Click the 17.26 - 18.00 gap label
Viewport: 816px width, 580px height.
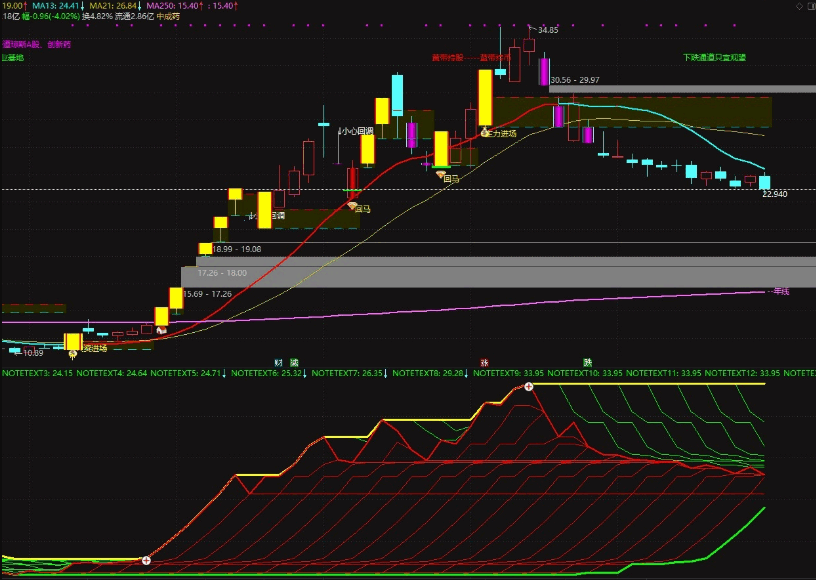coord(222,273)
